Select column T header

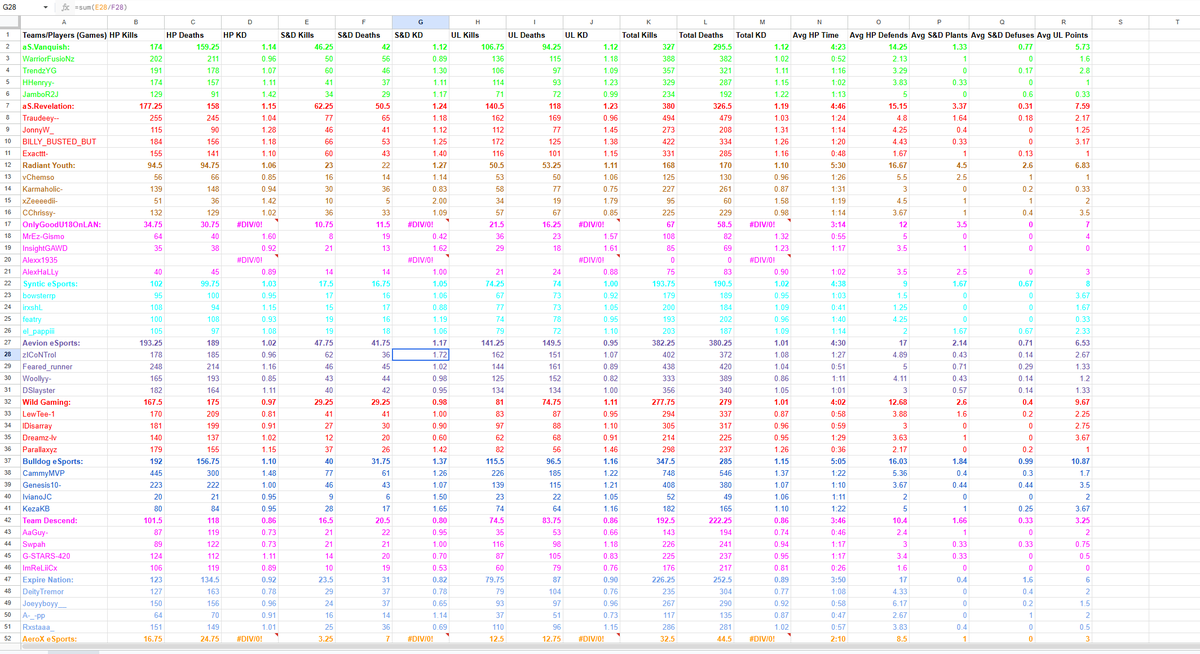click(x=1175, y=20)
